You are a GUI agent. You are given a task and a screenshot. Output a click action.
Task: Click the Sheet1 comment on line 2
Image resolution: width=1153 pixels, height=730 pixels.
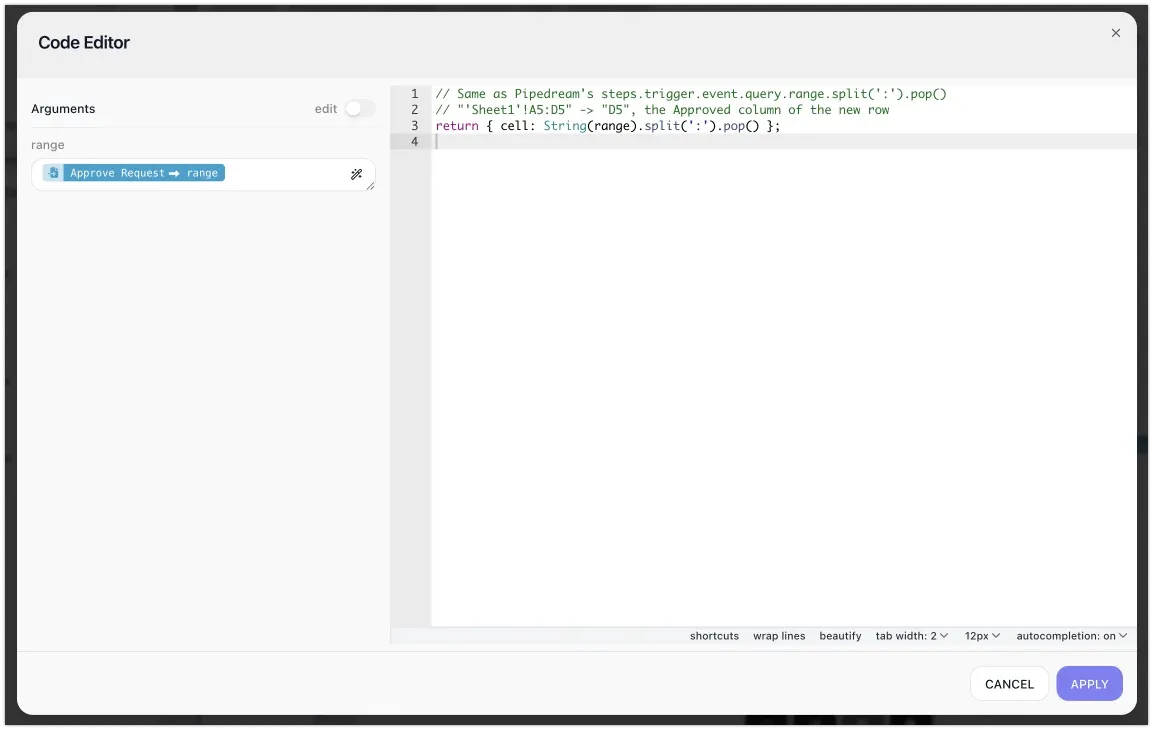662,110
